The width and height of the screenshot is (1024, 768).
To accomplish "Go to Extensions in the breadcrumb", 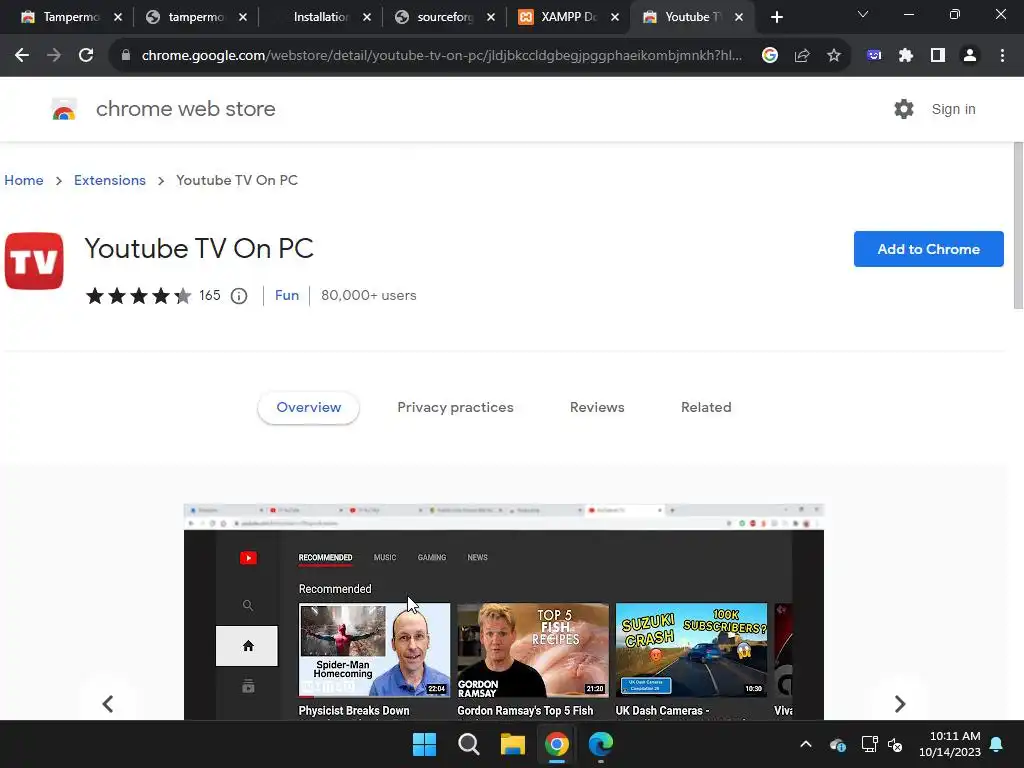I will [110, 180].
